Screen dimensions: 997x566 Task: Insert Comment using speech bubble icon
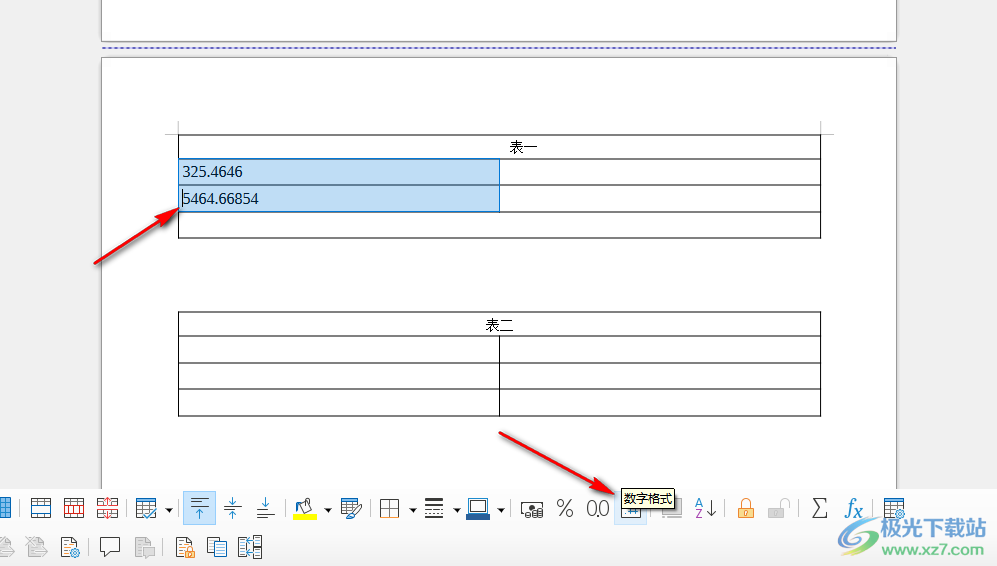110,547
